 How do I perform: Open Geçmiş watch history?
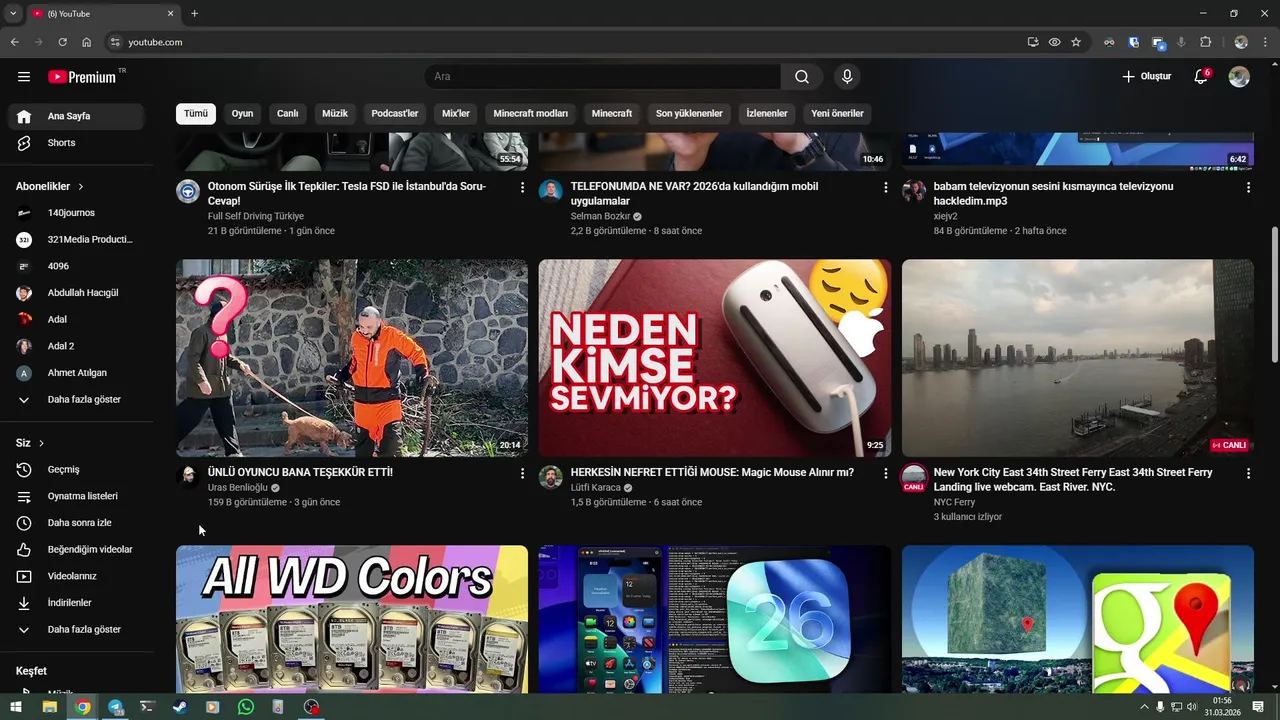[76, 470]
